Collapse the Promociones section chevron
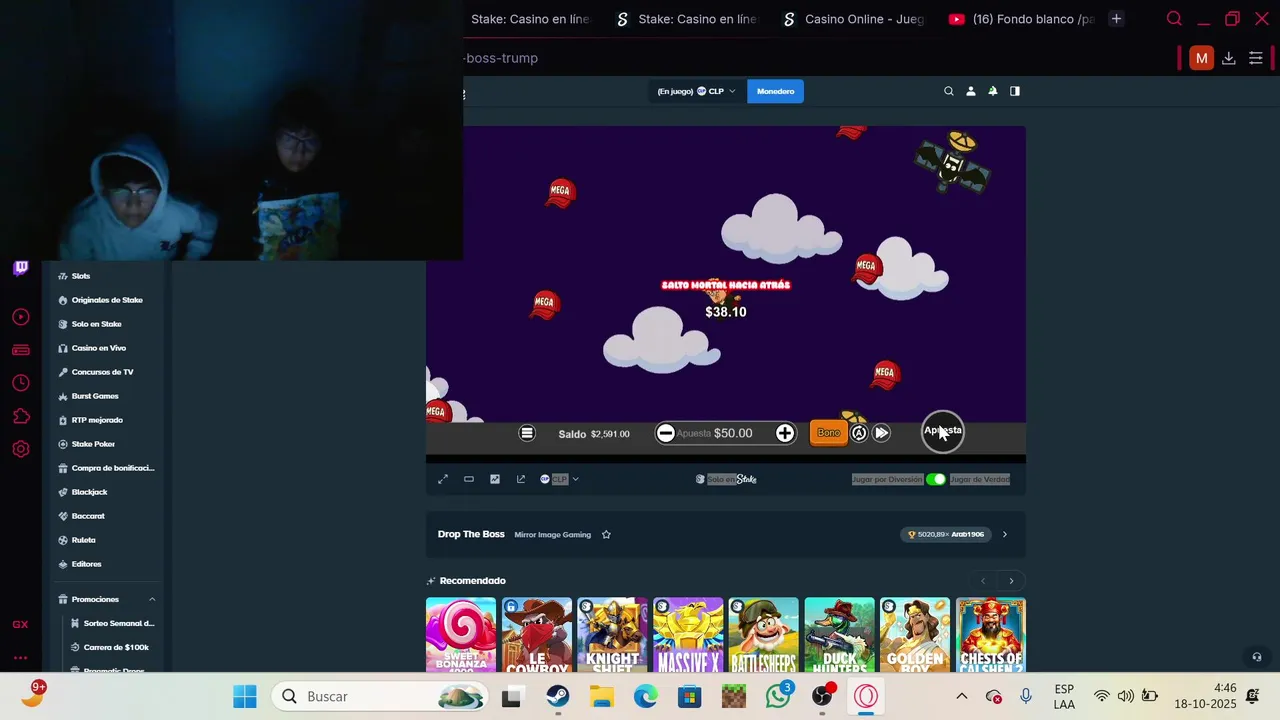Screen dimensions: 1280x720 pos(152,599)
